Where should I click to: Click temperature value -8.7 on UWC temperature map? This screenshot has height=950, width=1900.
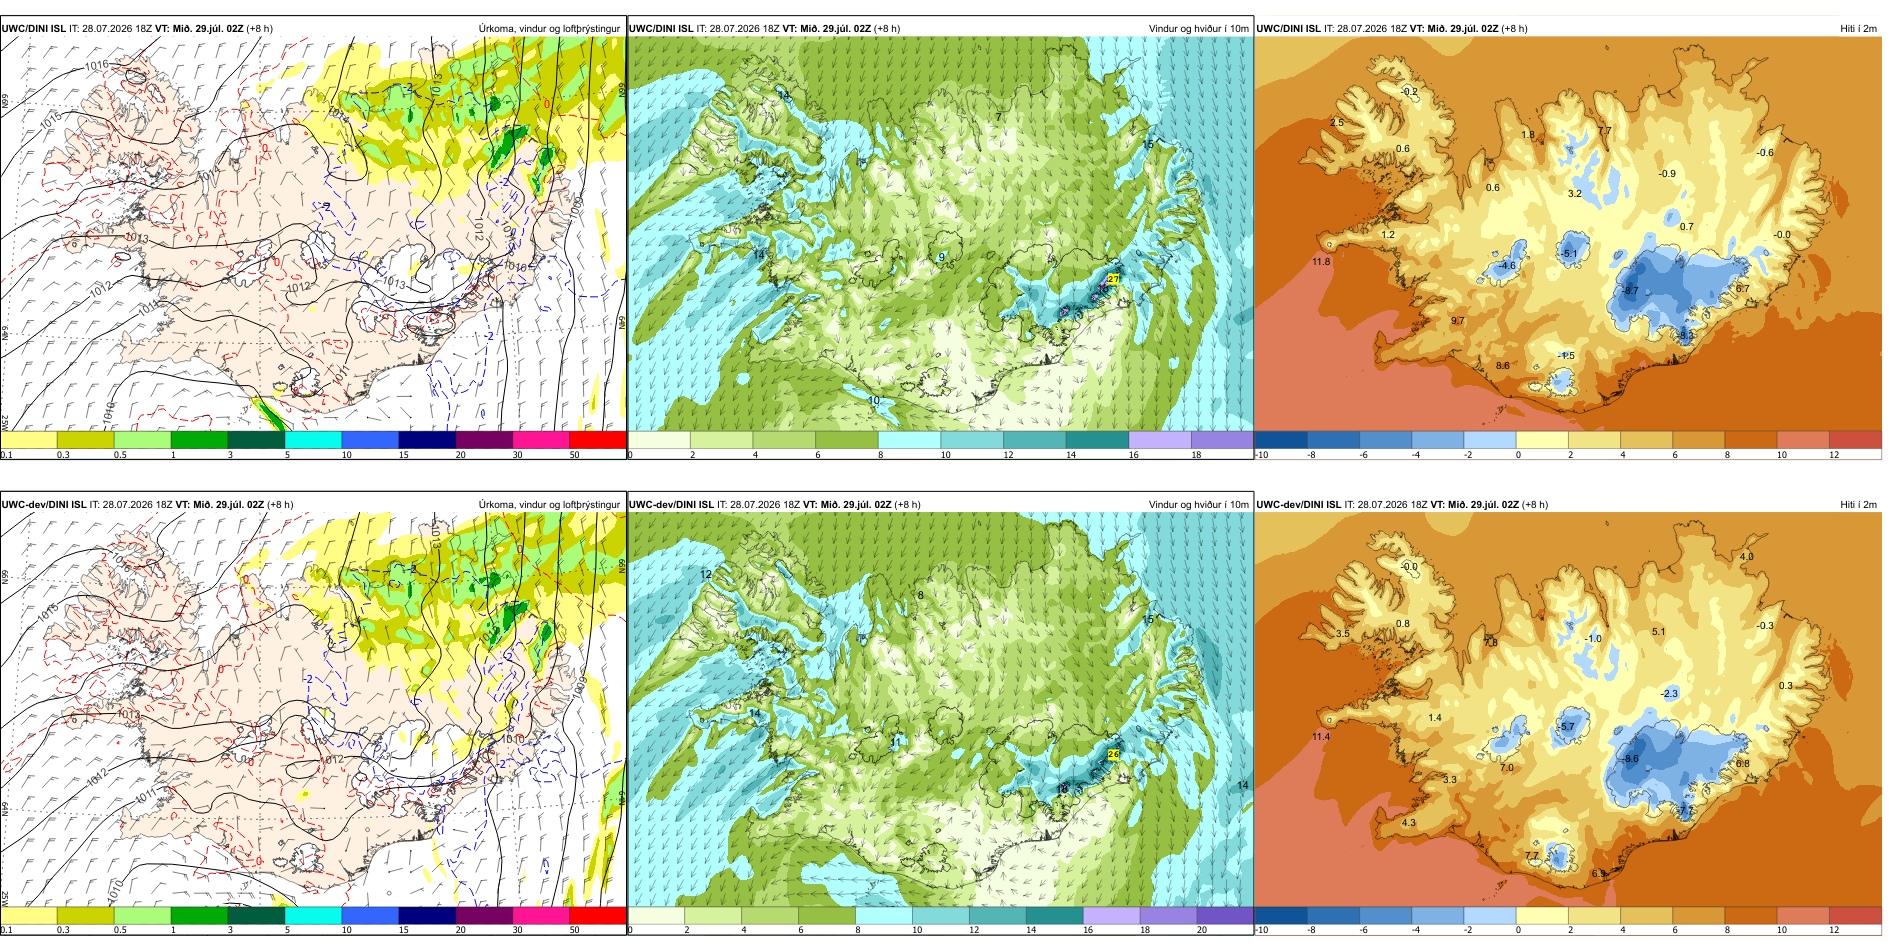point(1629,291)
